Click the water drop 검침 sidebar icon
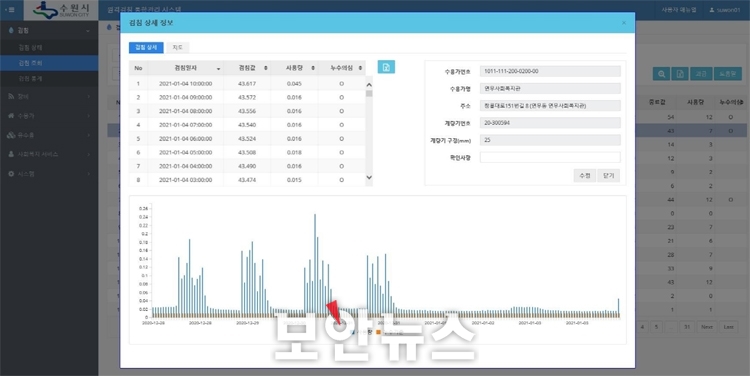Image resolution: width=750 pixels, height=376 pixels. pos(11,30)
